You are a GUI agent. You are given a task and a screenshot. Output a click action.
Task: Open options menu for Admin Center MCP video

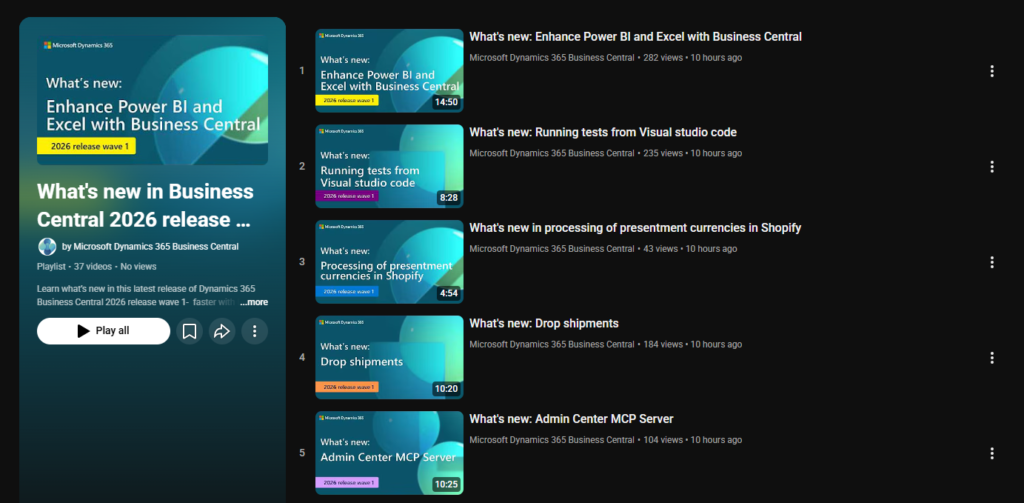pyautogui.click(x=991, y=453)
